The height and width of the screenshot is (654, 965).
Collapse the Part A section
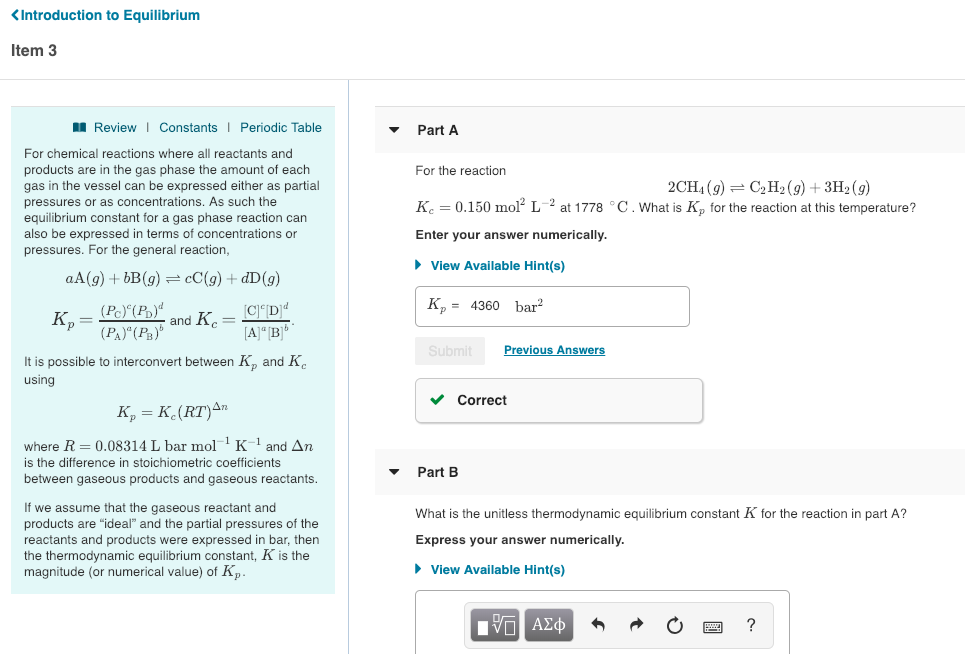(393, 130)
